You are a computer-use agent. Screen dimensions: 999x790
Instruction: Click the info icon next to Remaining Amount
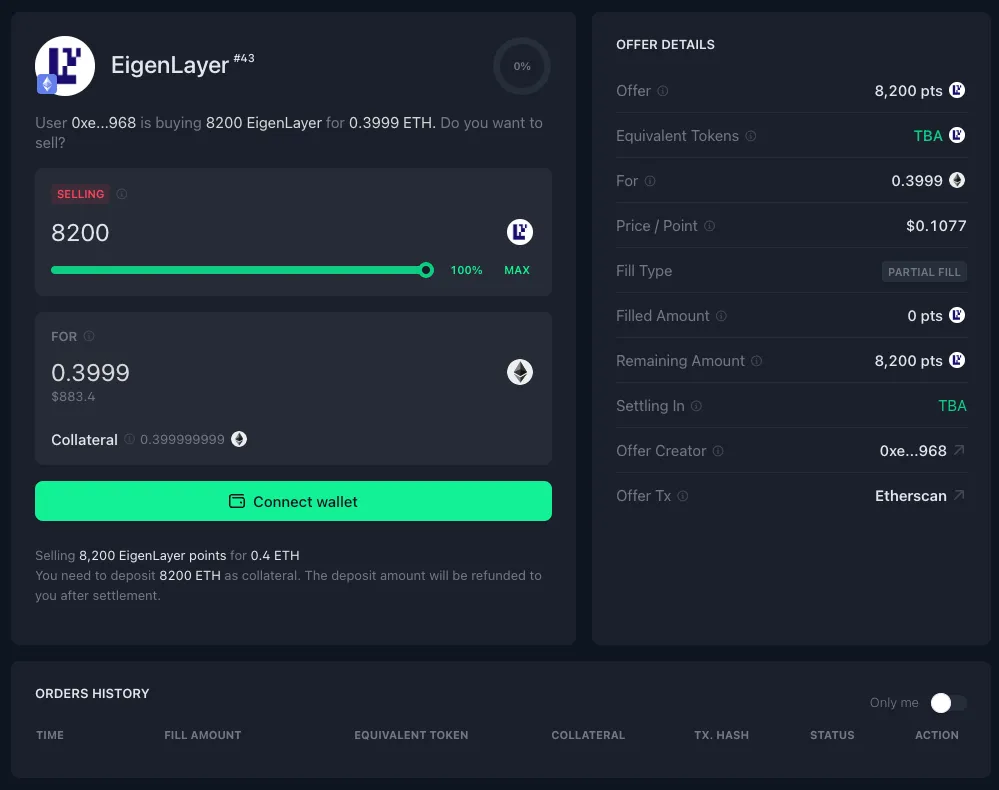[x=756, y=361]
